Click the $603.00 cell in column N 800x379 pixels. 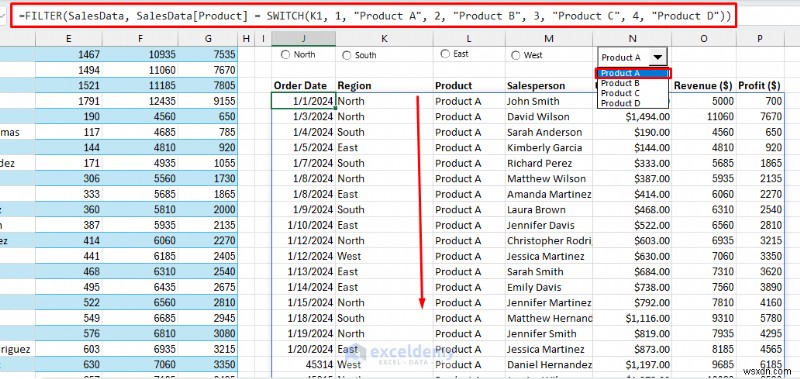632,241
